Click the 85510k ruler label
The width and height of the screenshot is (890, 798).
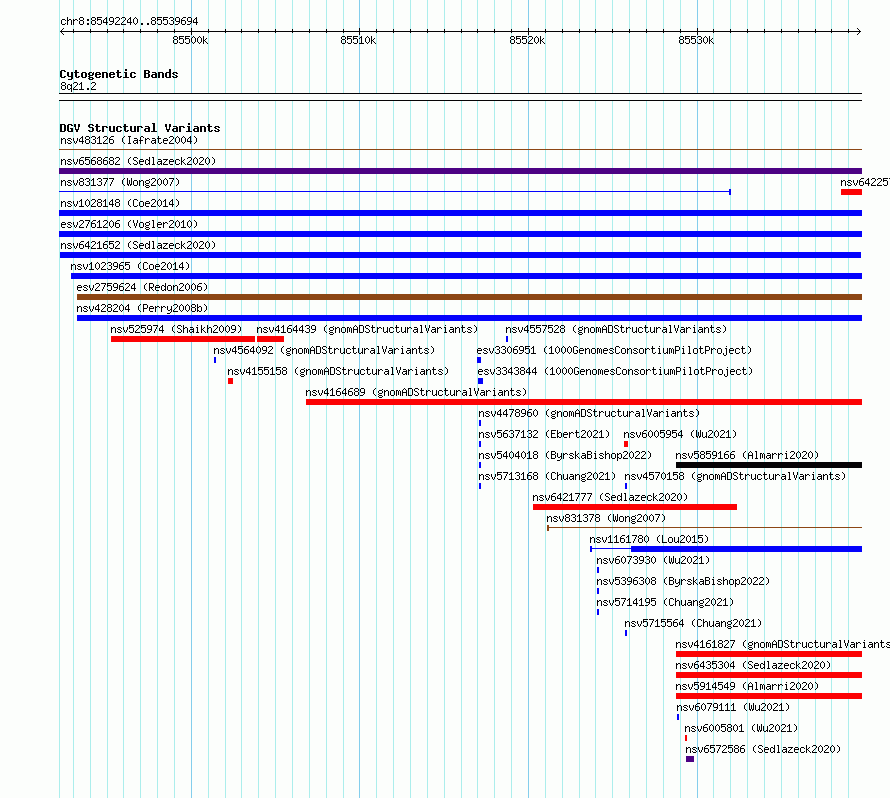[358, 40]
